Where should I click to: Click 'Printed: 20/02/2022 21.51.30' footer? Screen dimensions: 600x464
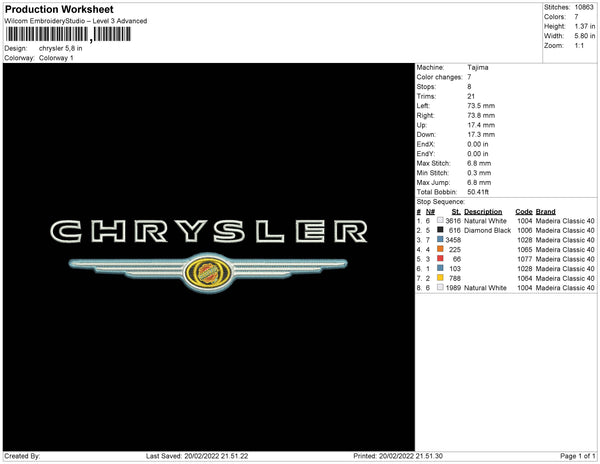(x=398, y=456)
